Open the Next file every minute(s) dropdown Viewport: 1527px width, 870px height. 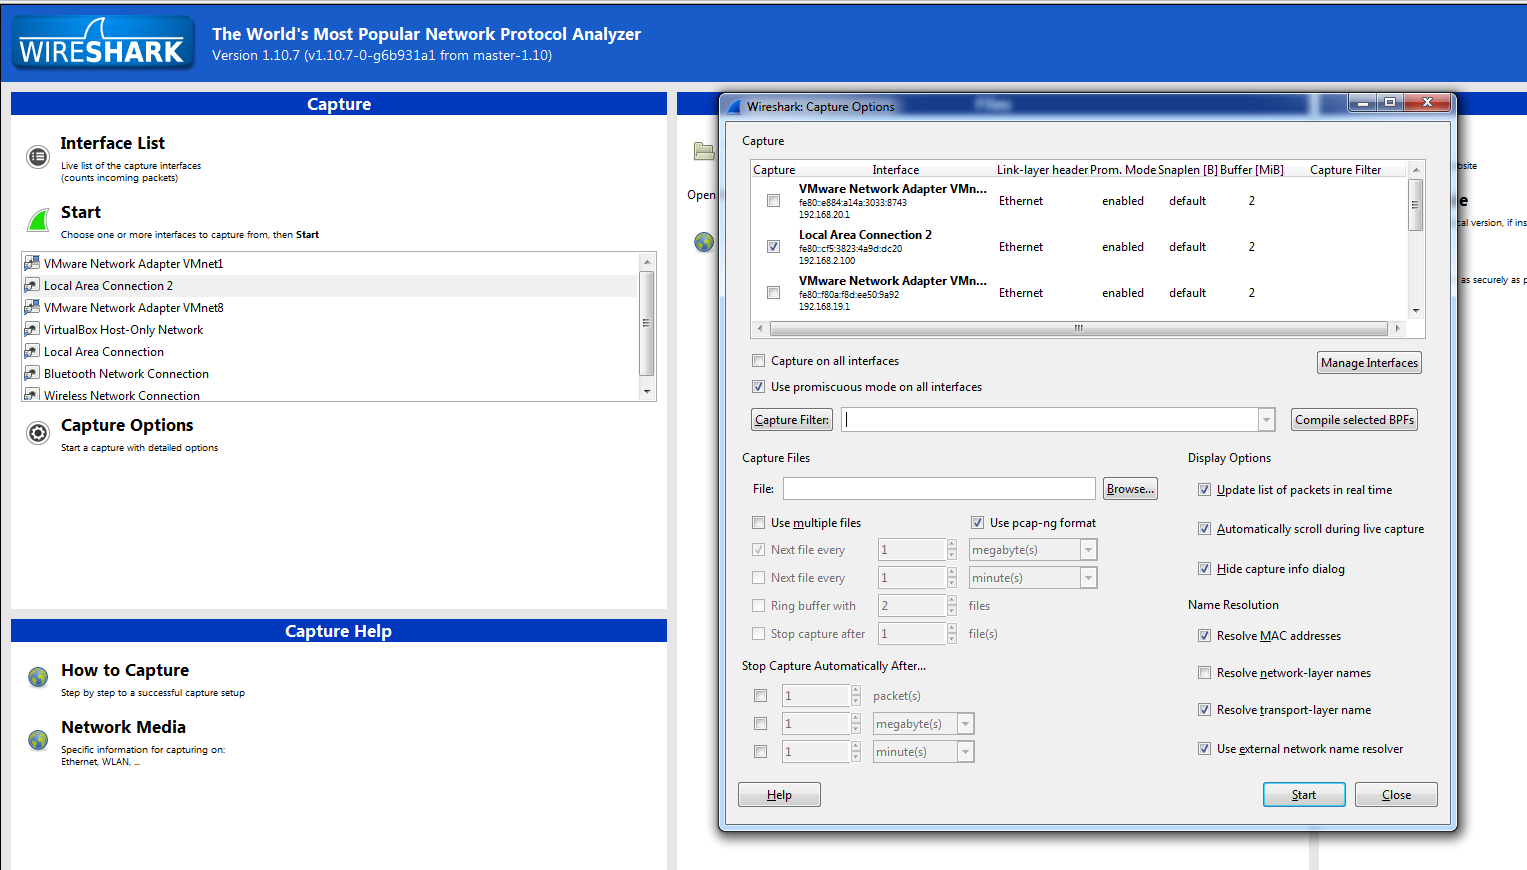(x=1088, y=578)
